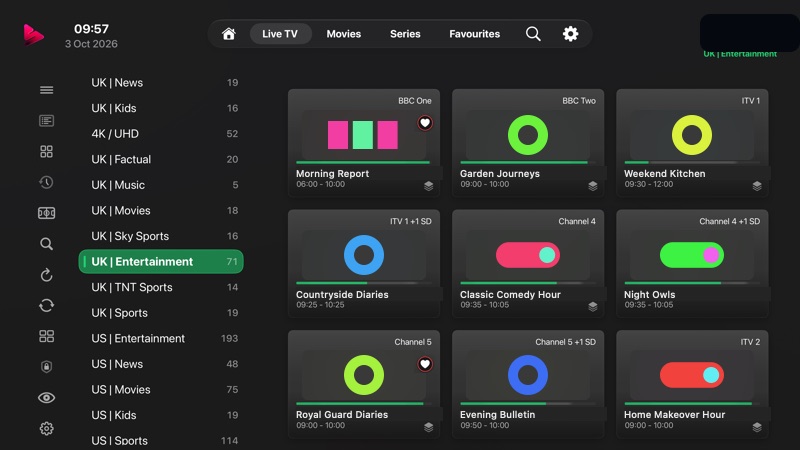The image size is (800, 450).
Task: Select US | Movies category
Action: (161, 389)
